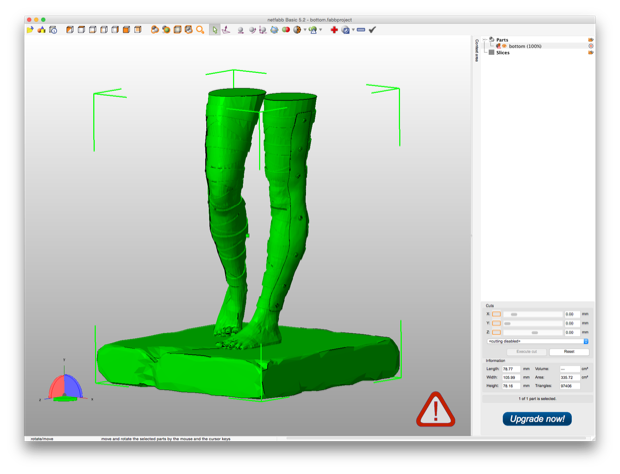The height and width of the screenshot is (474, 620).
Task: Click the red warning triangle in the viewport
Action: (x=435, y=410)
